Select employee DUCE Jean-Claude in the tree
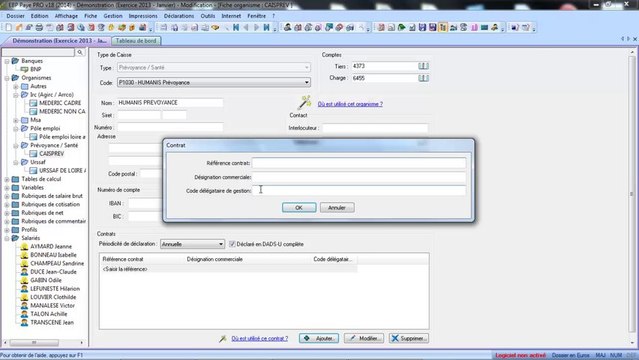The height and width of the screenshot is (360, 639). pyautogui.click(x=53, y=272)
